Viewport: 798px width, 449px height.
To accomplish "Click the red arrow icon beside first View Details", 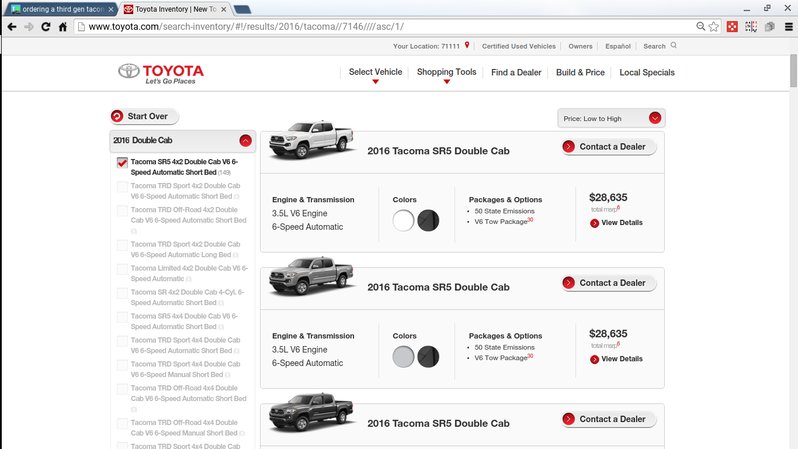I will tap(594, 223).
